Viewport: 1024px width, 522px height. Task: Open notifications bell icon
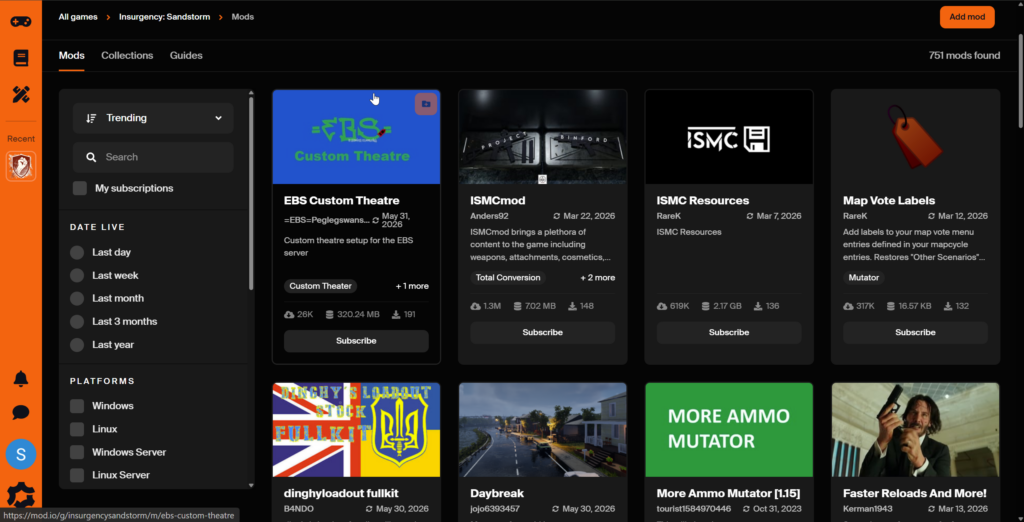(x=21, y=378)
